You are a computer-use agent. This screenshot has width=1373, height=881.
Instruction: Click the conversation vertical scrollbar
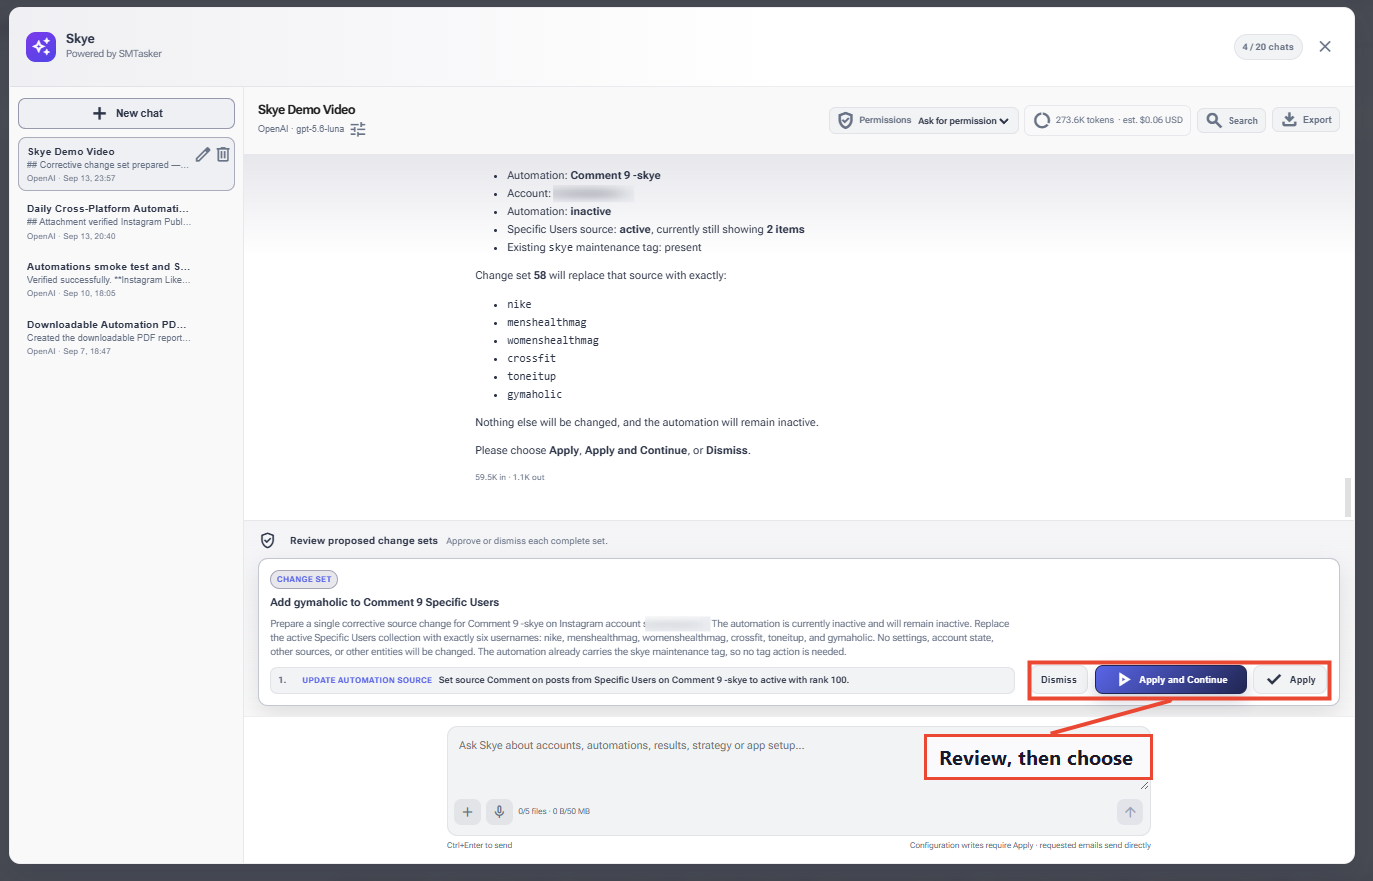point(1347,496)
